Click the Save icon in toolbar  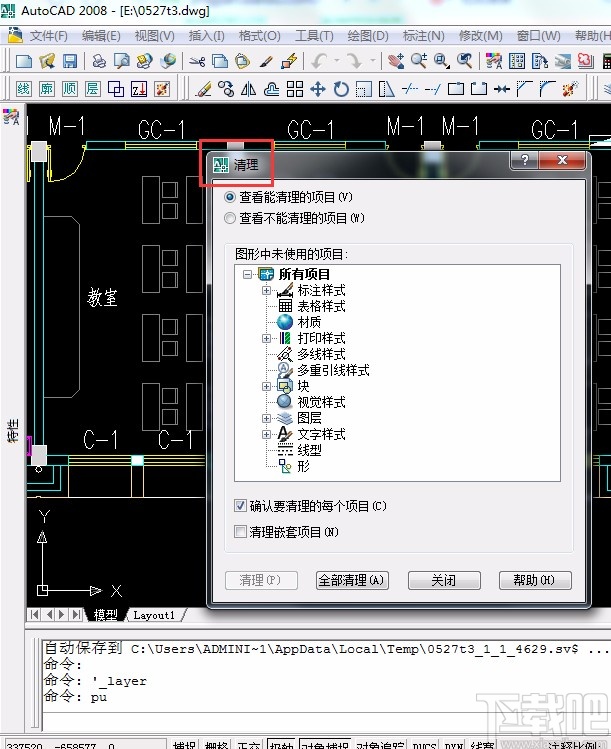(x=70, y=61)
